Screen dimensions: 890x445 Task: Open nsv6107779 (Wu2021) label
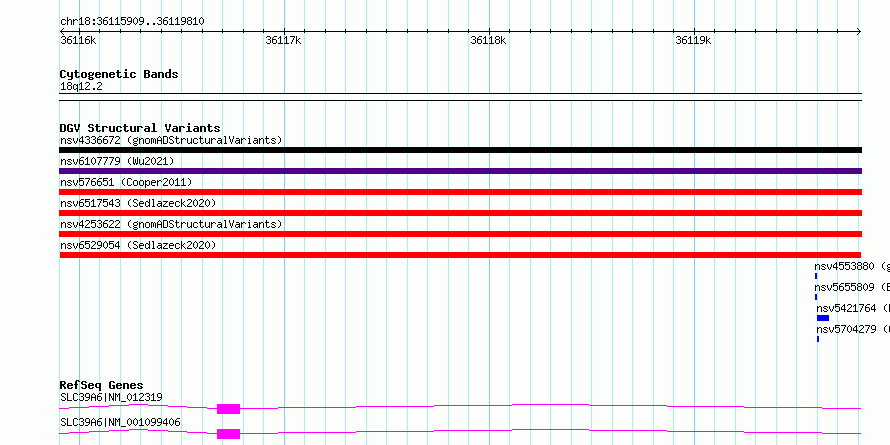point(117,161)
